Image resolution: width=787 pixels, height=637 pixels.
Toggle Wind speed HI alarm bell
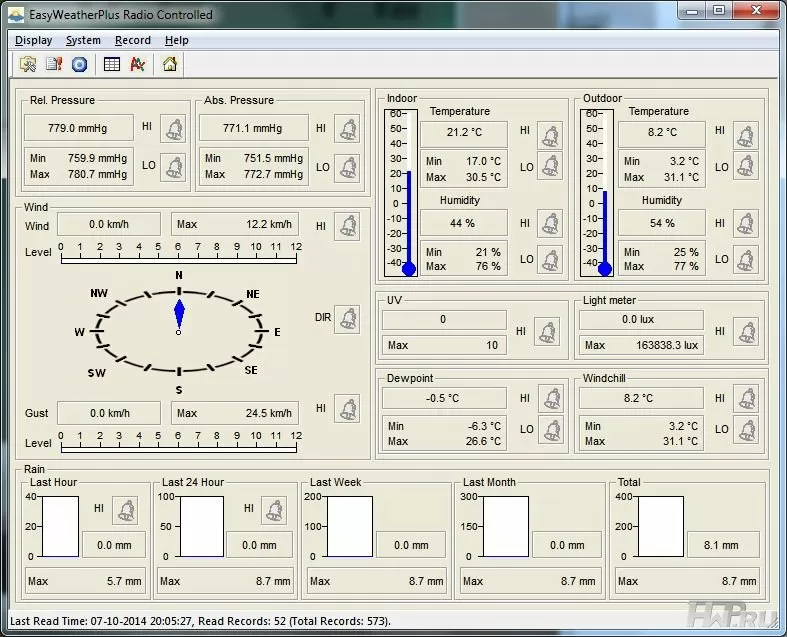click(347, 226)
